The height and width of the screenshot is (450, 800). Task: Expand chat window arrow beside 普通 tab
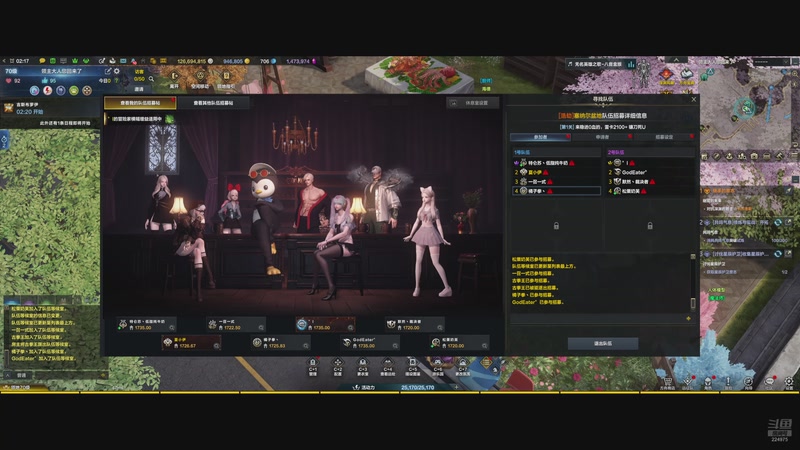[8, 375]
